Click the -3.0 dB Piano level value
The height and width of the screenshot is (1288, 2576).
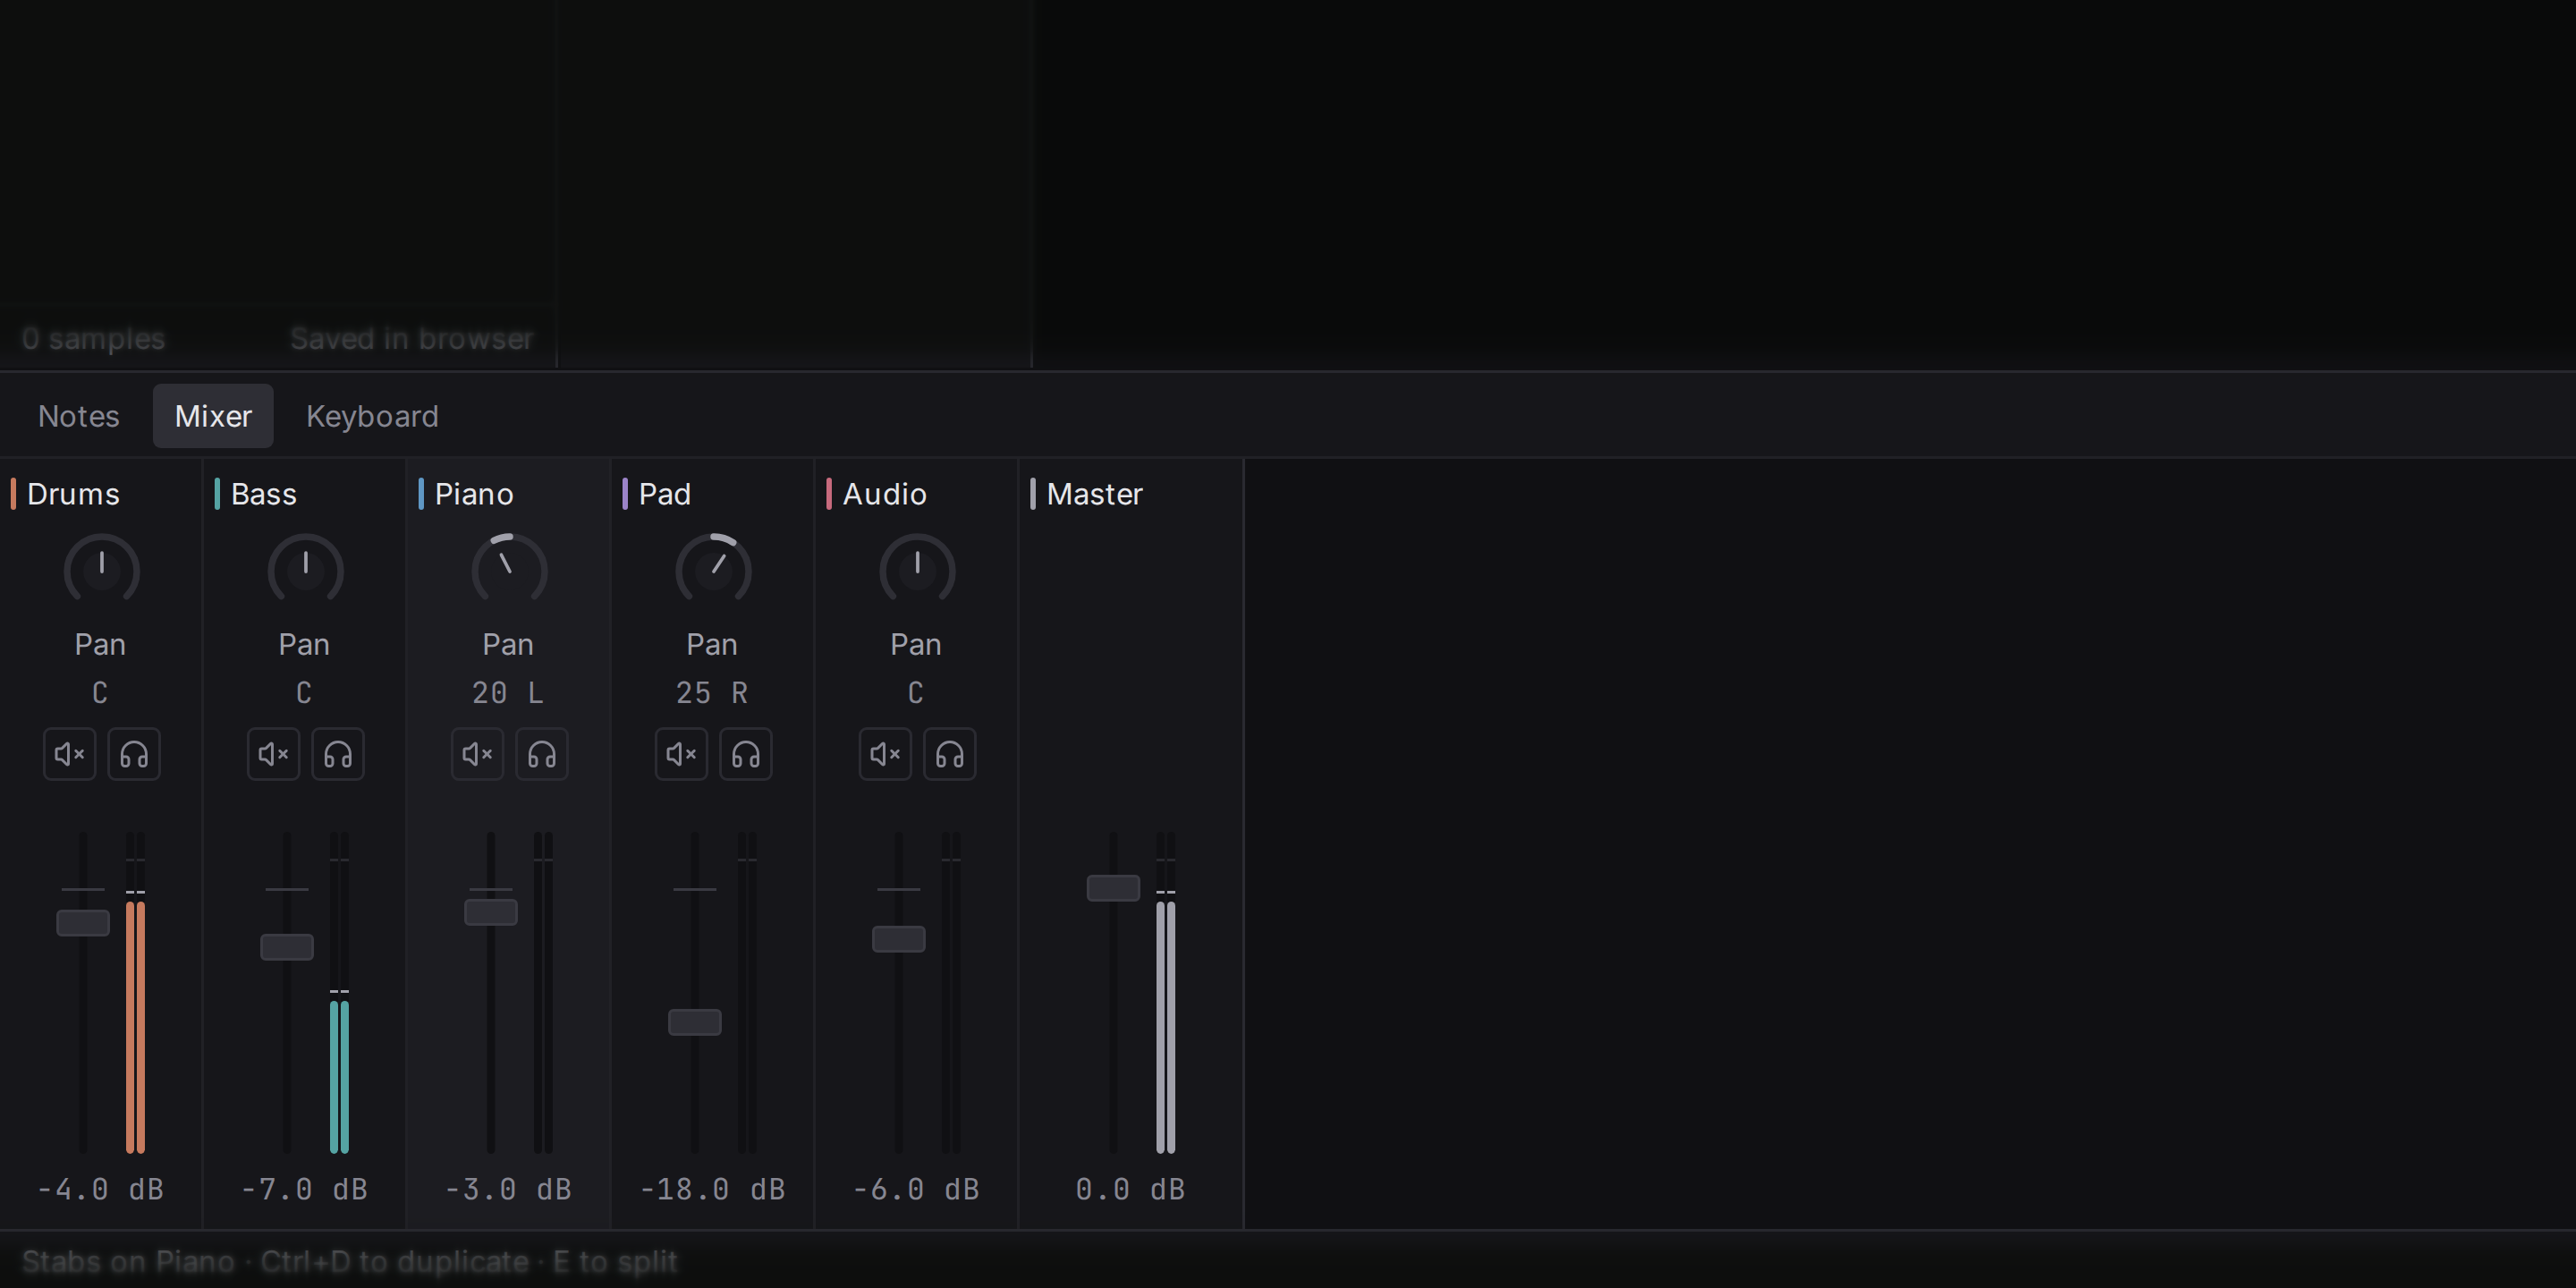[509, 1190]
